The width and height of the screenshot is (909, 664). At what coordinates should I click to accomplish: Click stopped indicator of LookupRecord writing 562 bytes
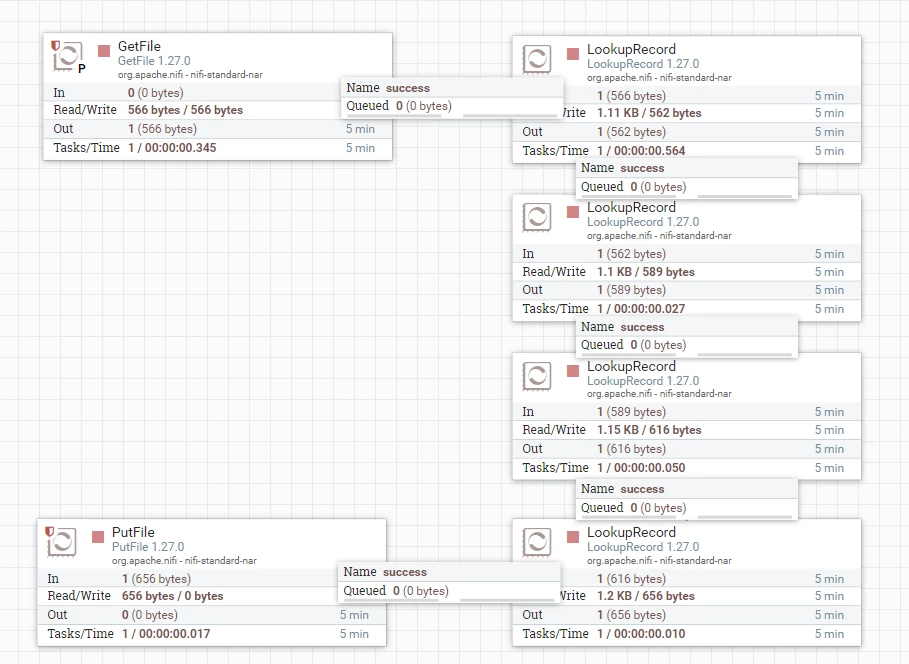point(573,54)
